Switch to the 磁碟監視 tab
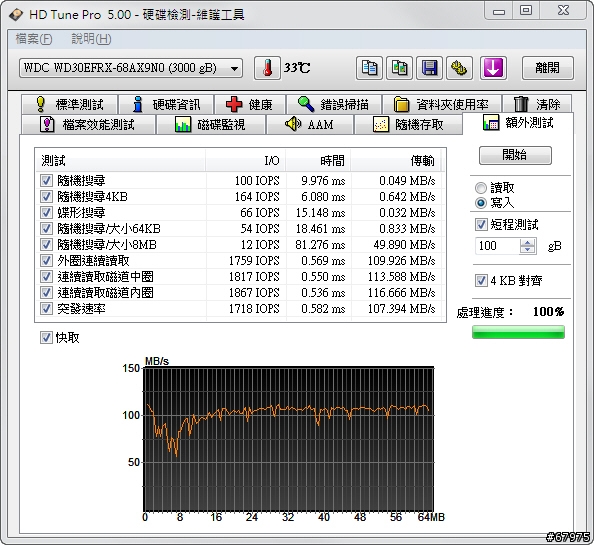This screenshot has width=594, height=545. 211,125
